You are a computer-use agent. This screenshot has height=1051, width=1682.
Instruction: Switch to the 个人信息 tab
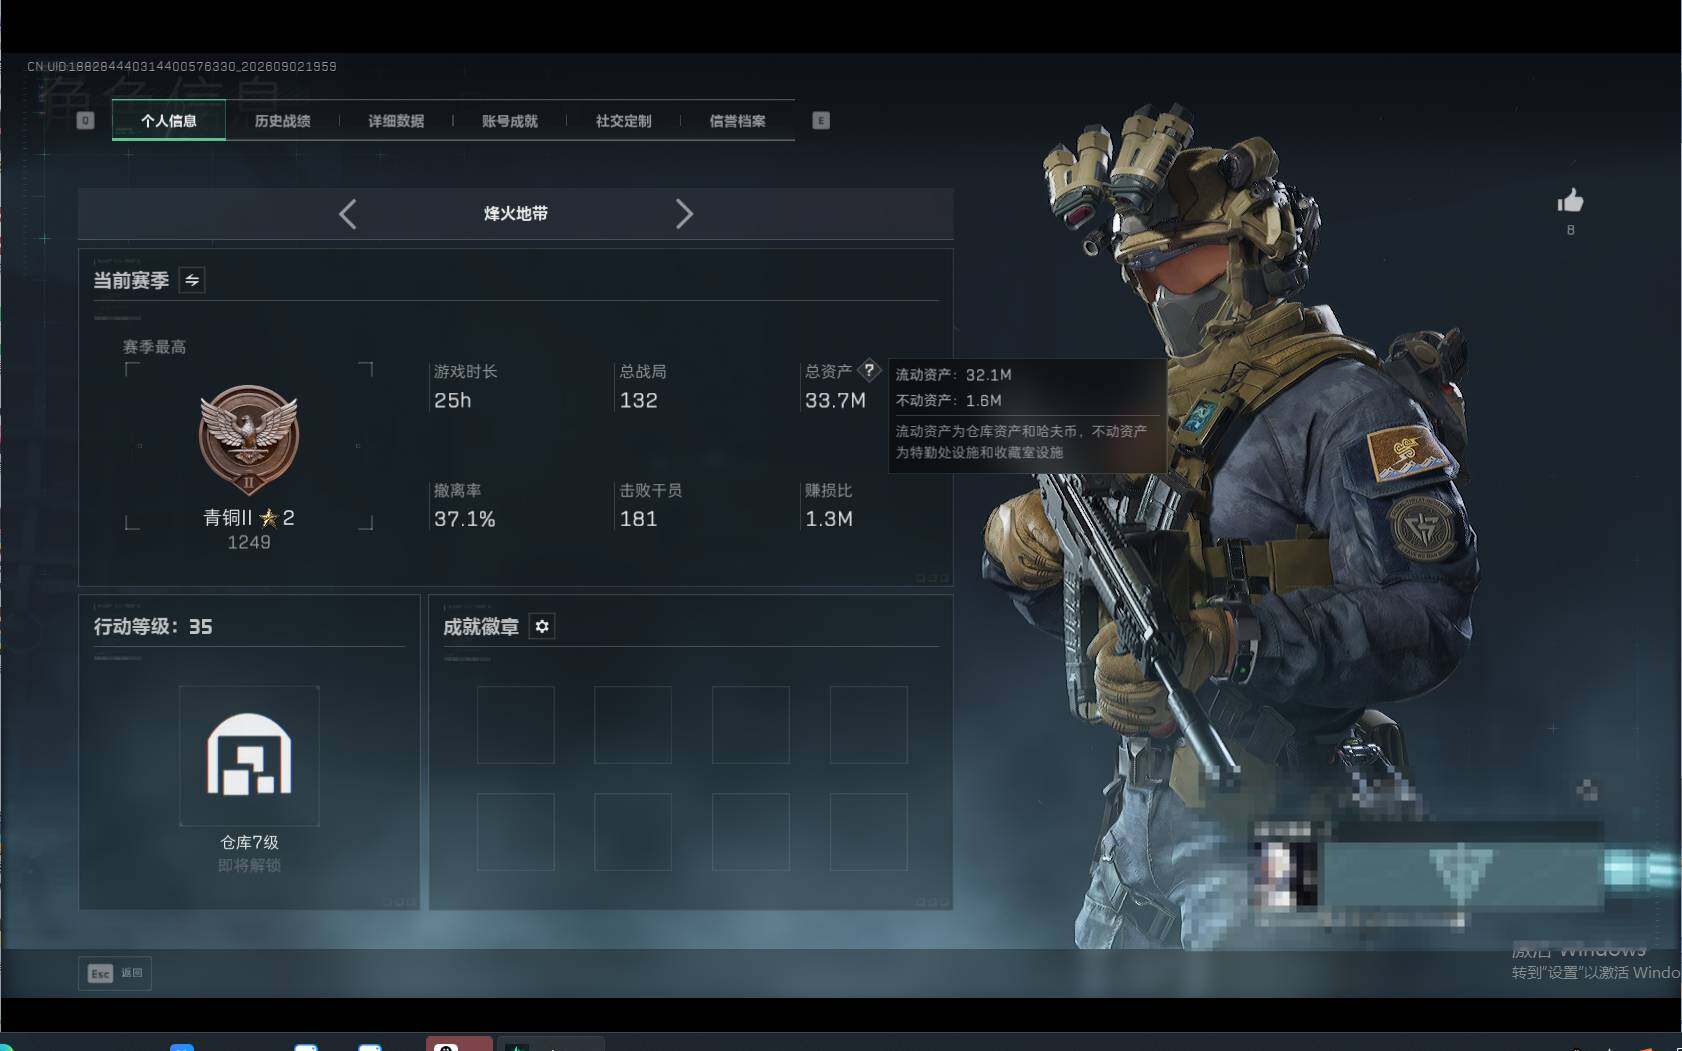coord(169,121)
